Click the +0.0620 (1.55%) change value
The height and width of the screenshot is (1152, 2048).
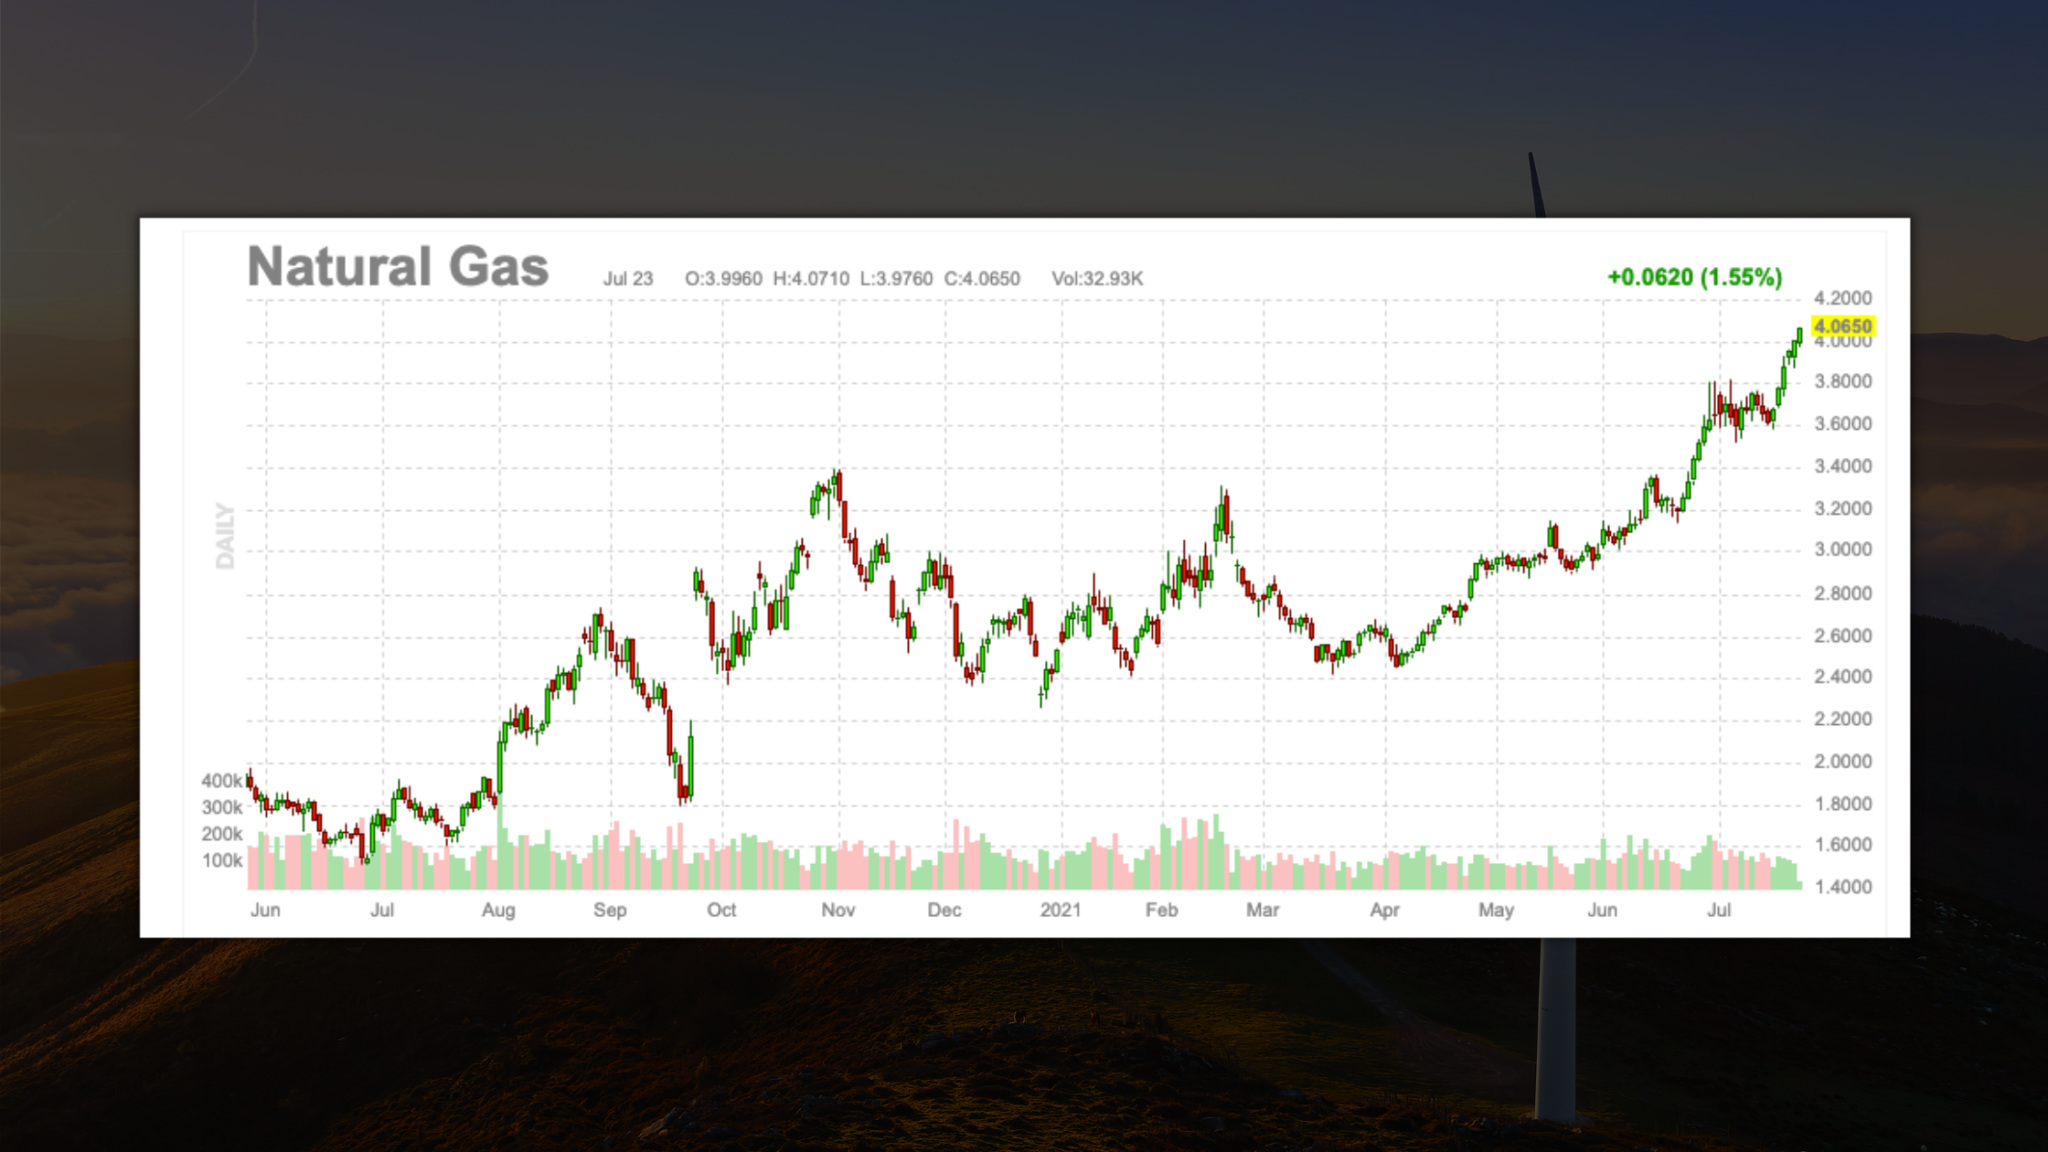[x=1694, y=277]
